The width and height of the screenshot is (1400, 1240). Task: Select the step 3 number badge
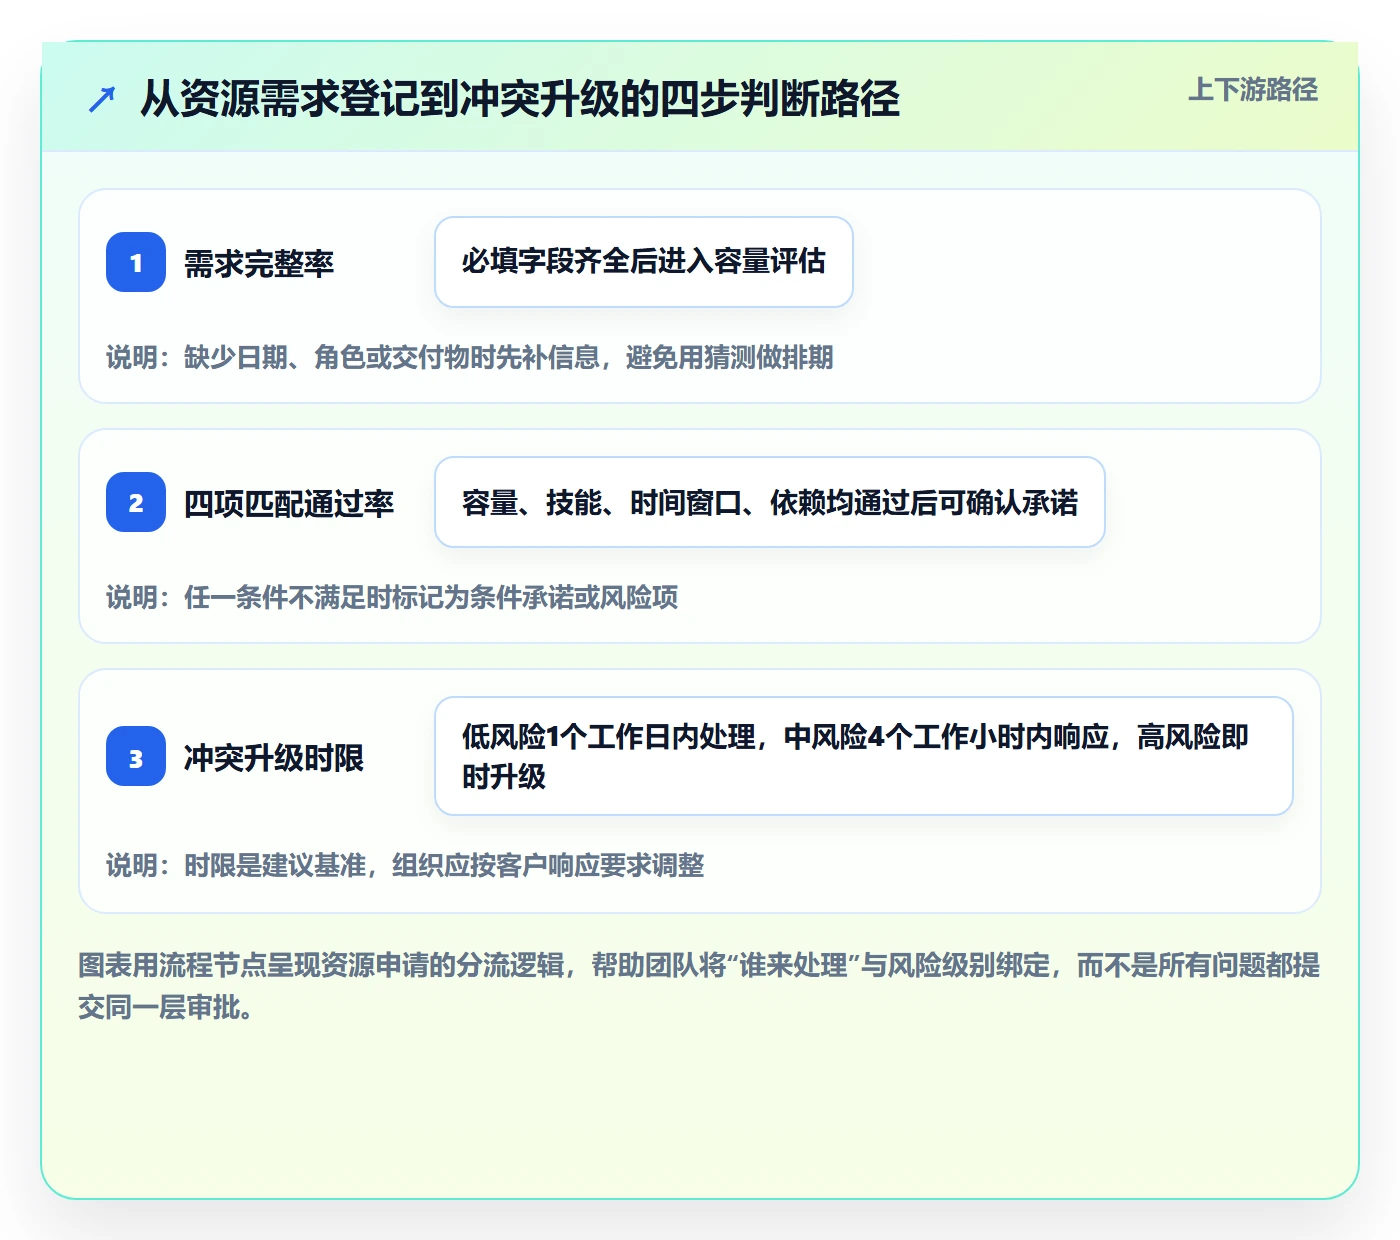click(136, 756)
